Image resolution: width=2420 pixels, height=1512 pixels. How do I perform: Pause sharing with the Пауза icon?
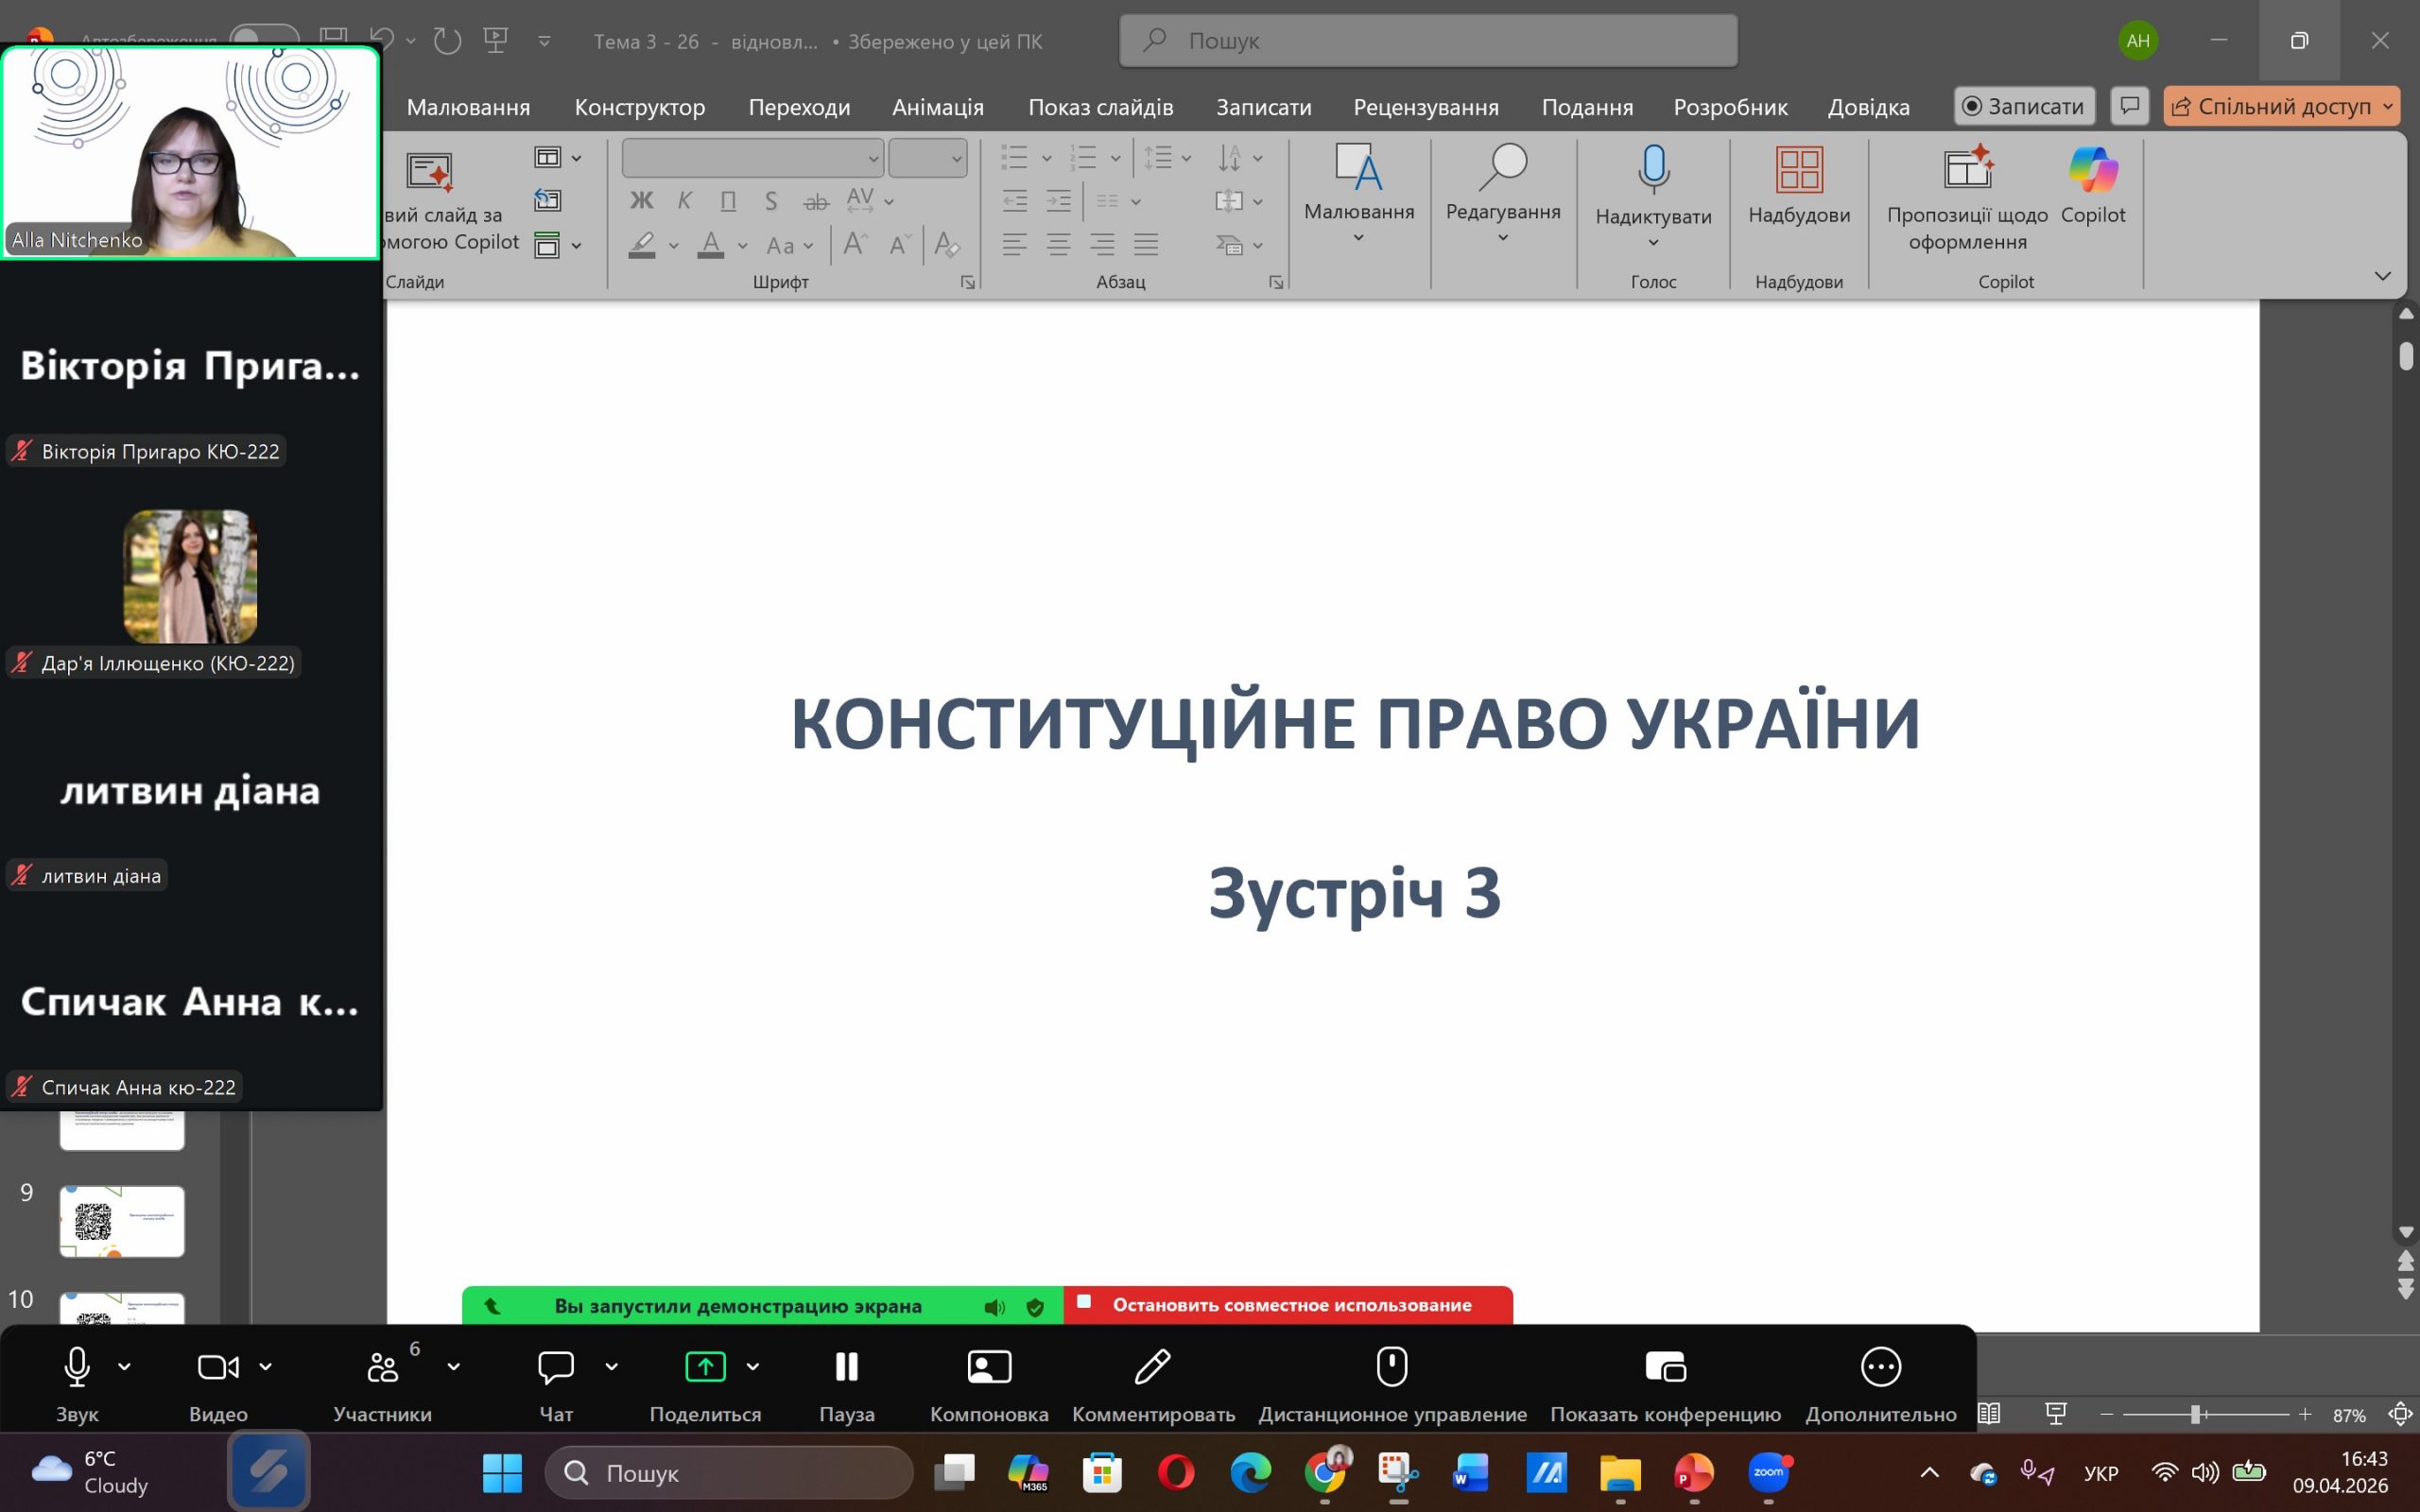coord(847,1366)
